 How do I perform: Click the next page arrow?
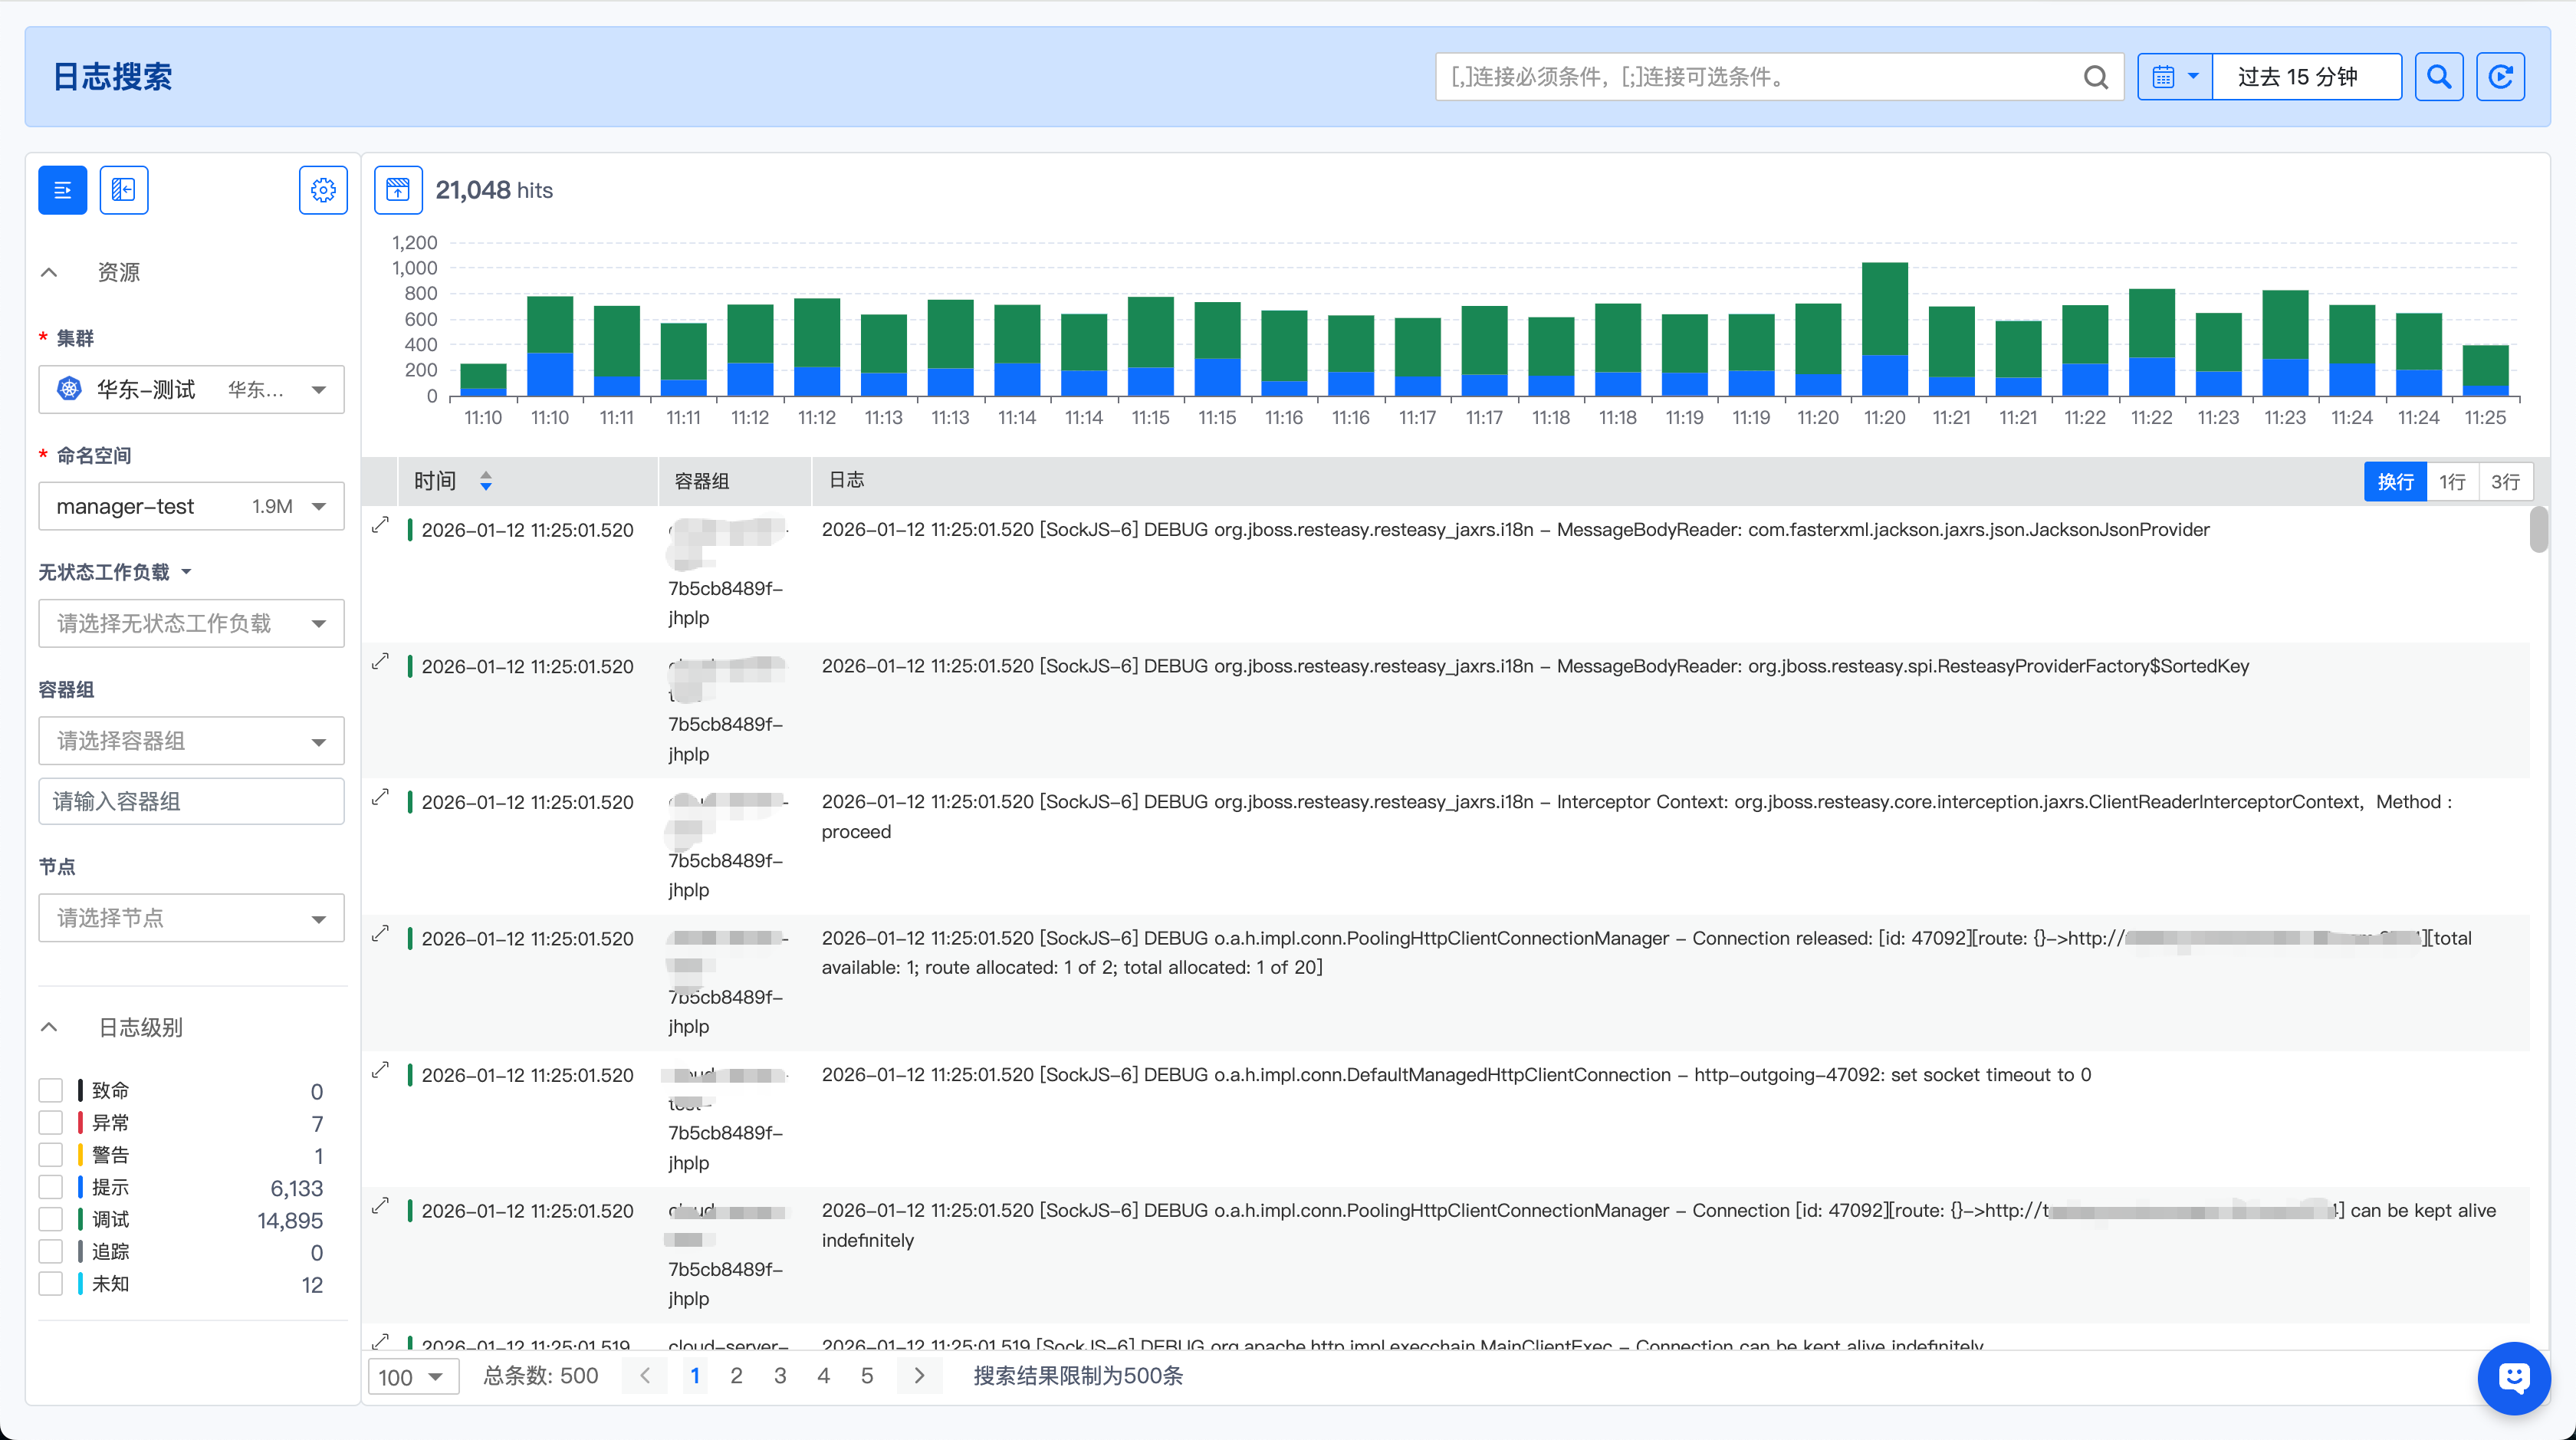[x=919, y=1376]
